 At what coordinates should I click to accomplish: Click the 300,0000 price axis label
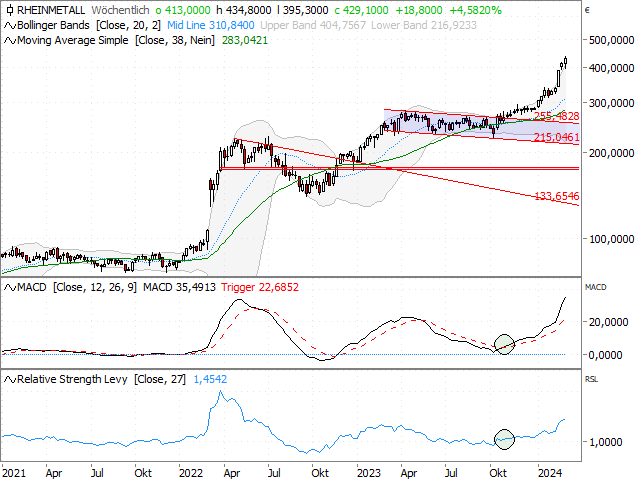pyautogui.click(x=611, y=103)
